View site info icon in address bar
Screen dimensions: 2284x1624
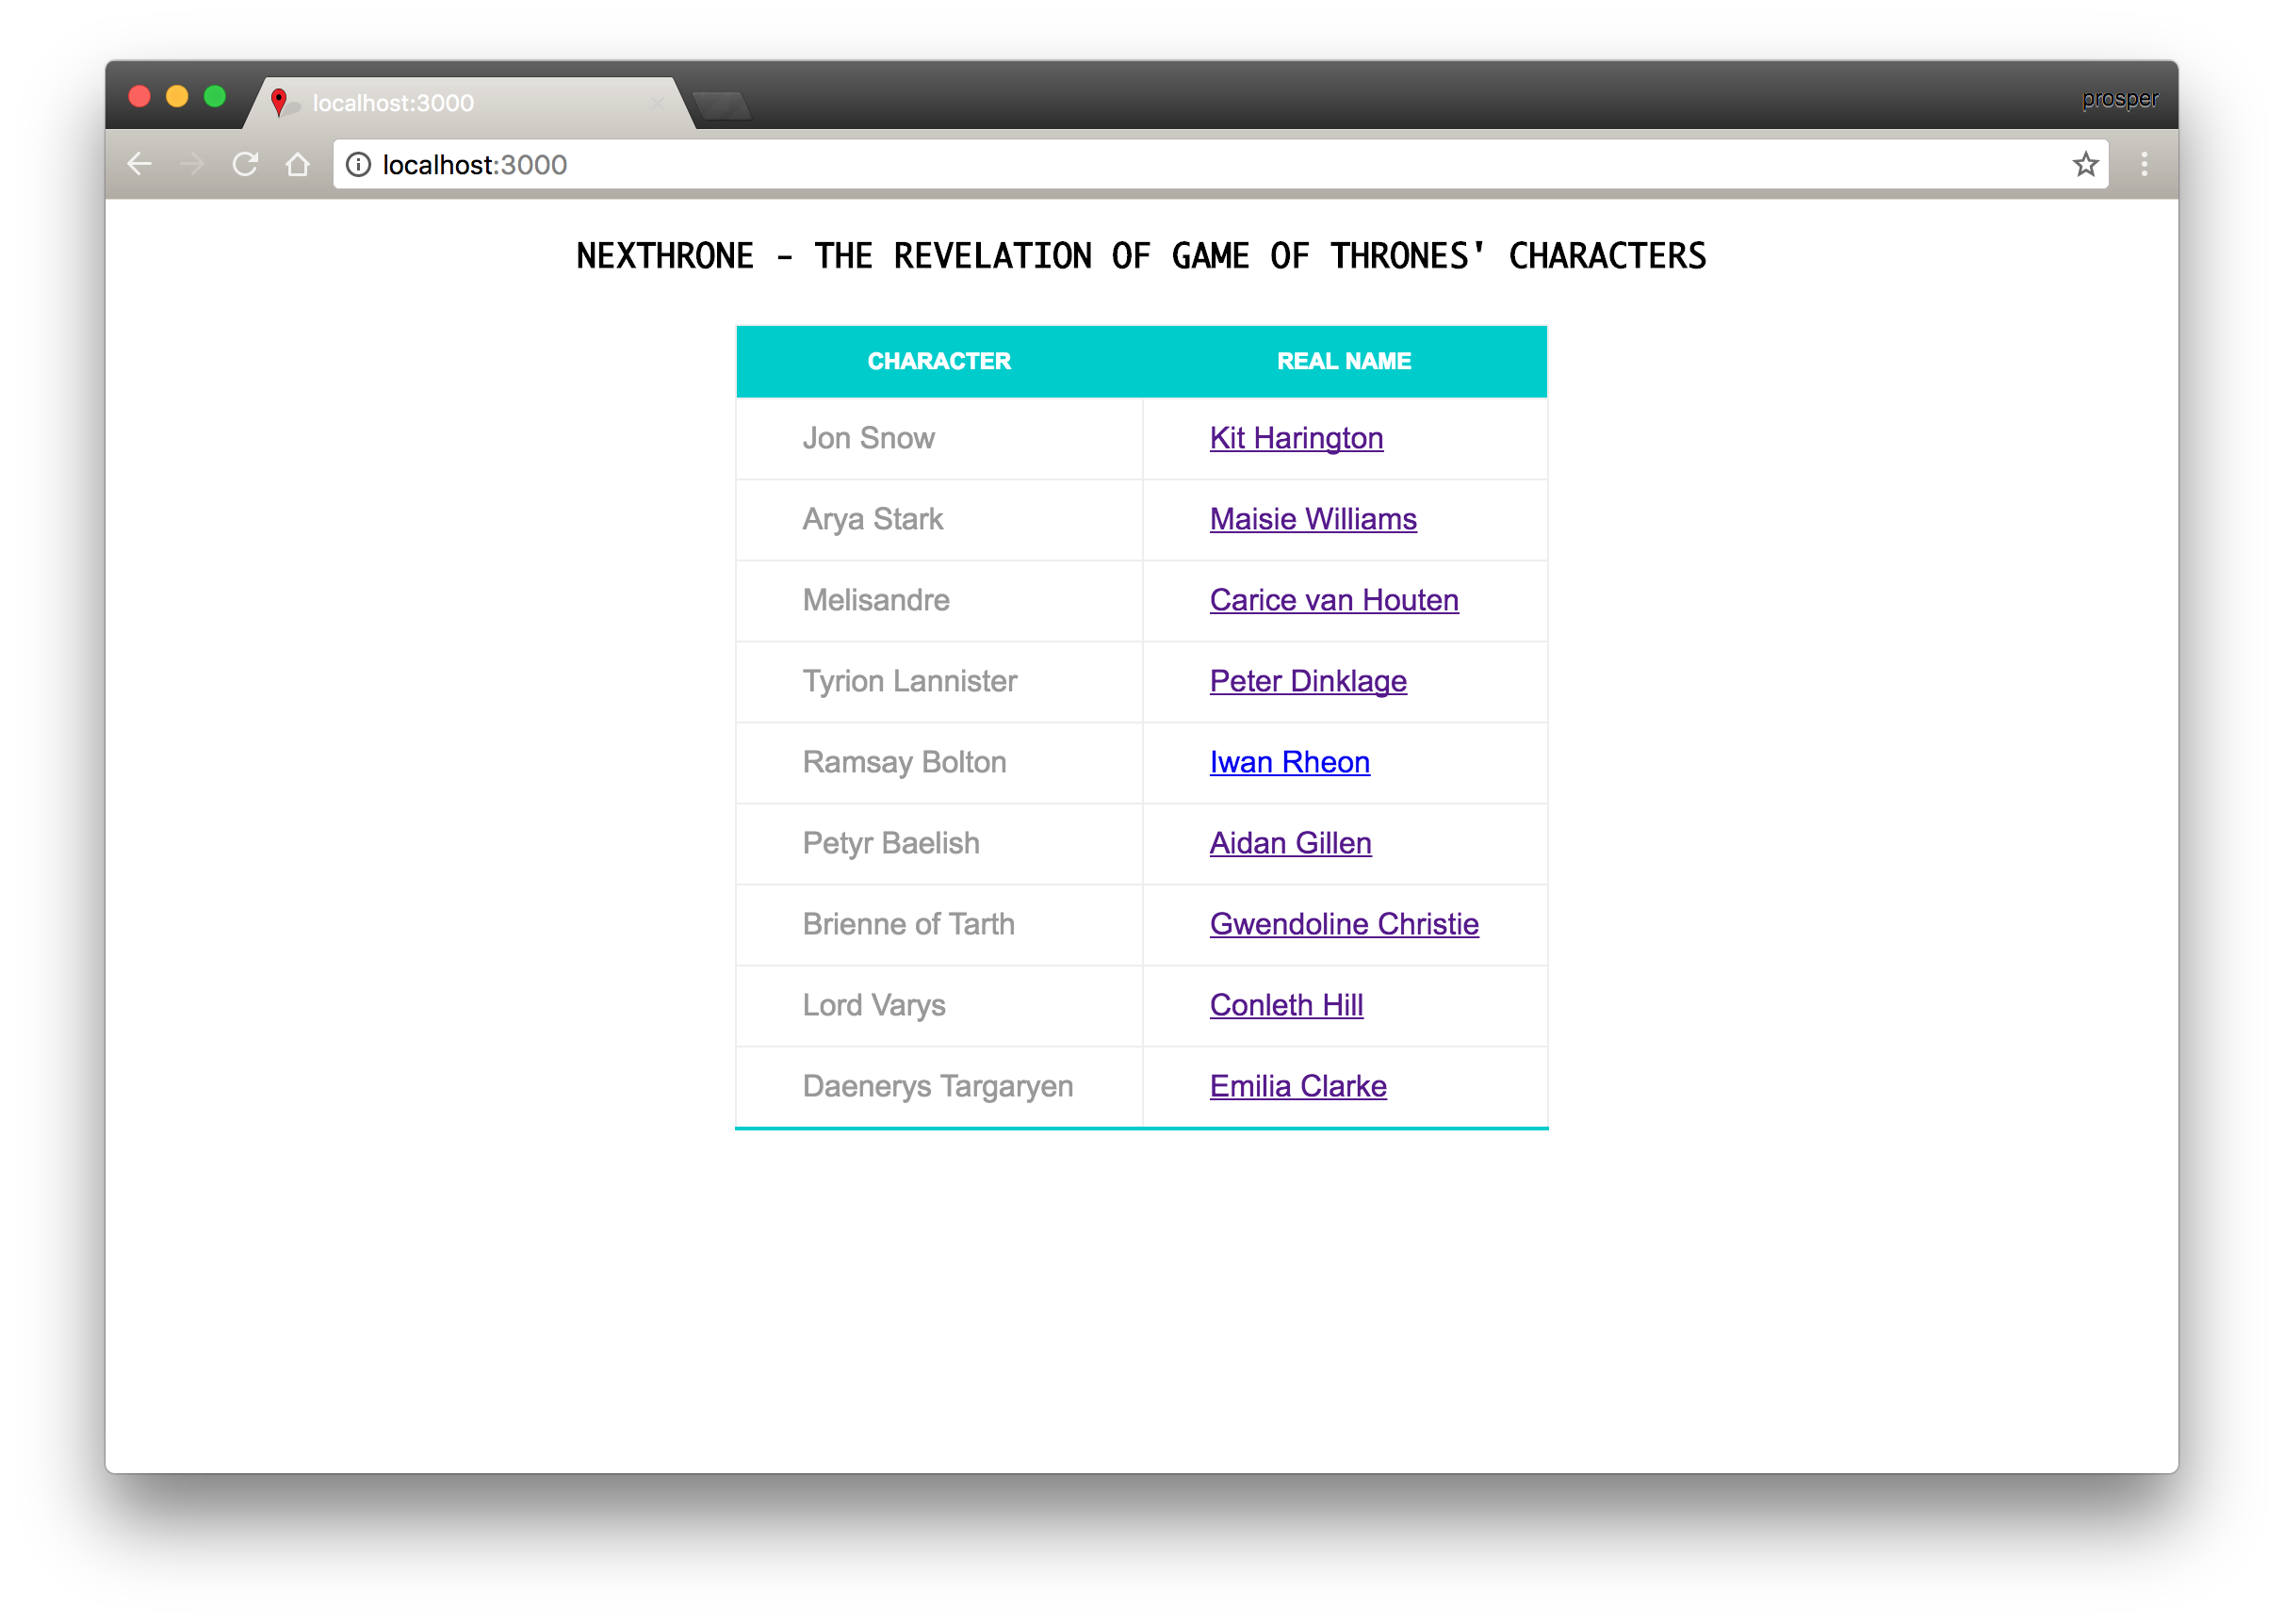pos(358,164)
